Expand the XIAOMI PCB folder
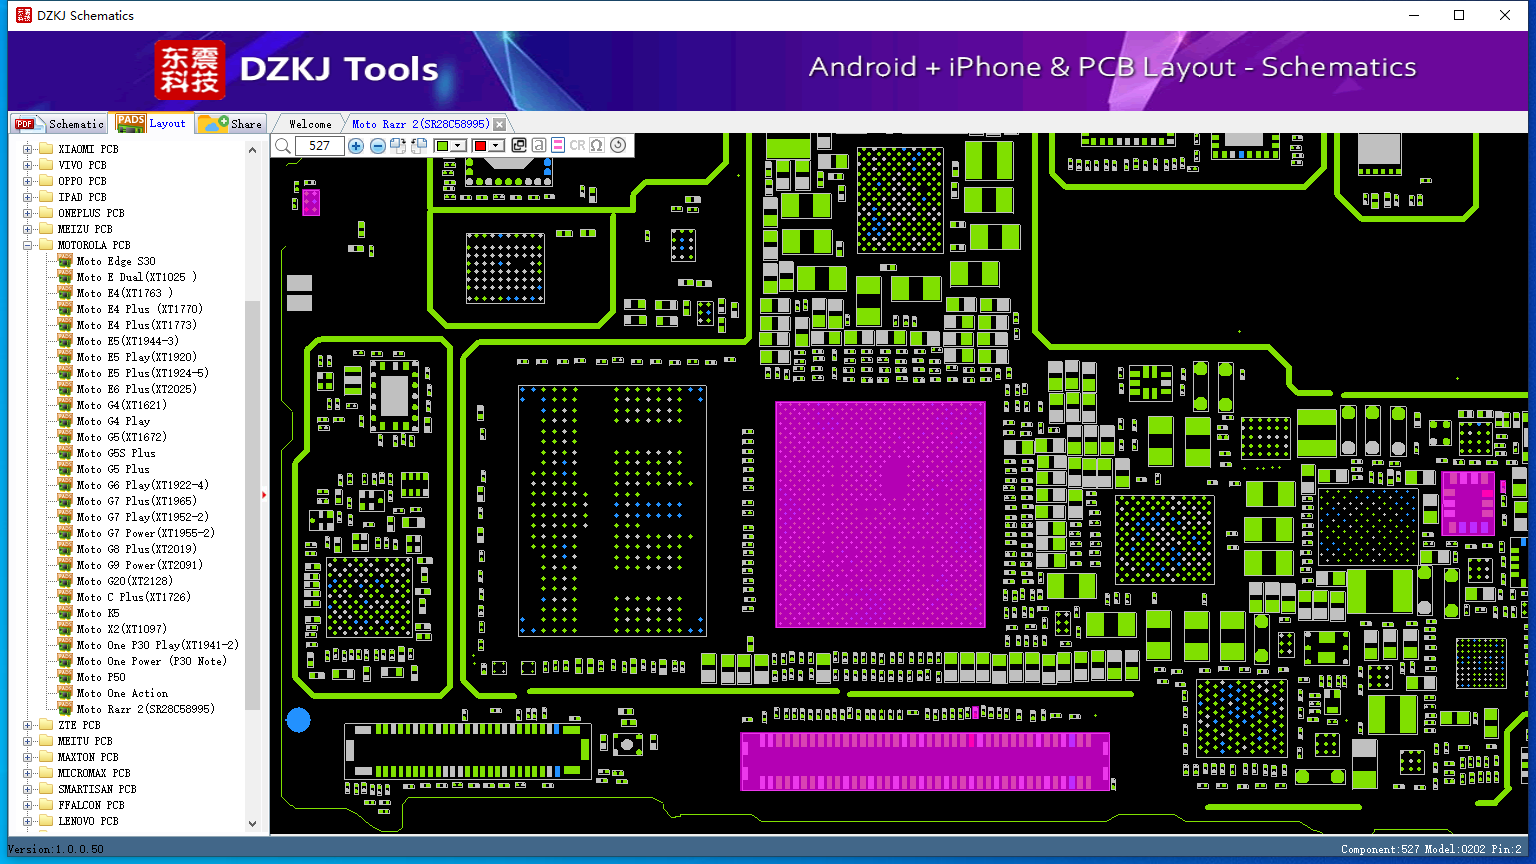 28,149
